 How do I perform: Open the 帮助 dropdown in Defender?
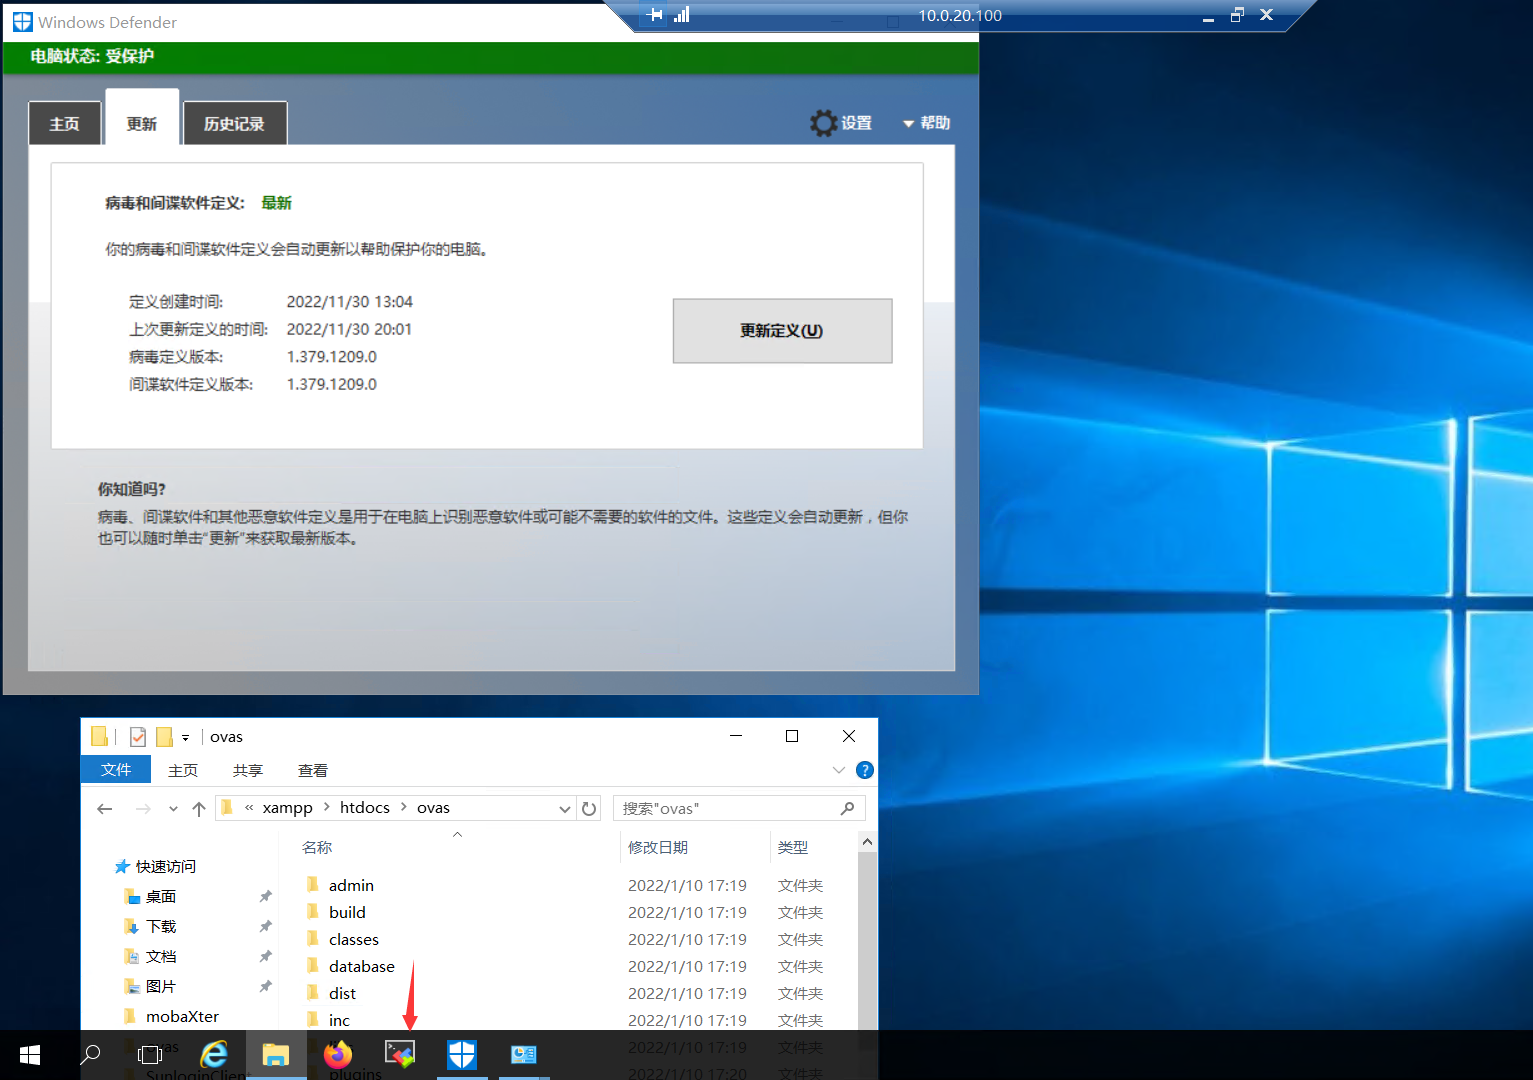pyautogui.click(x=926, y=123)
